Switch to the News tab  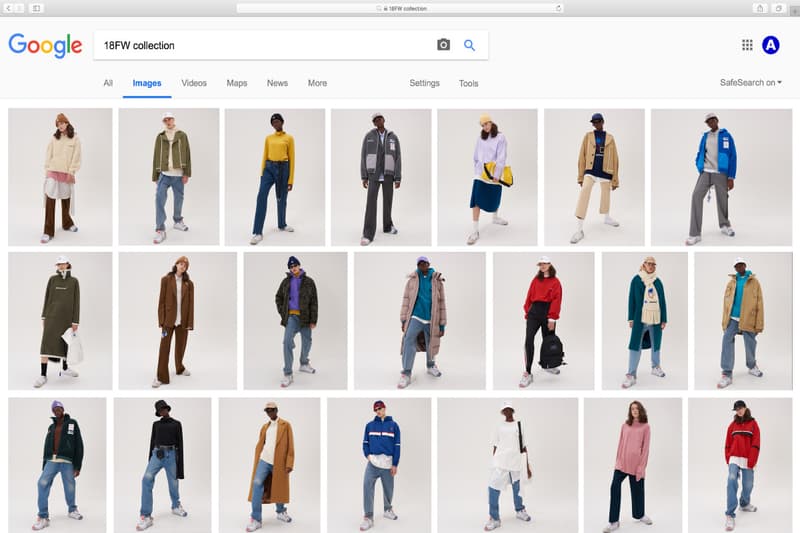[277, 83]
